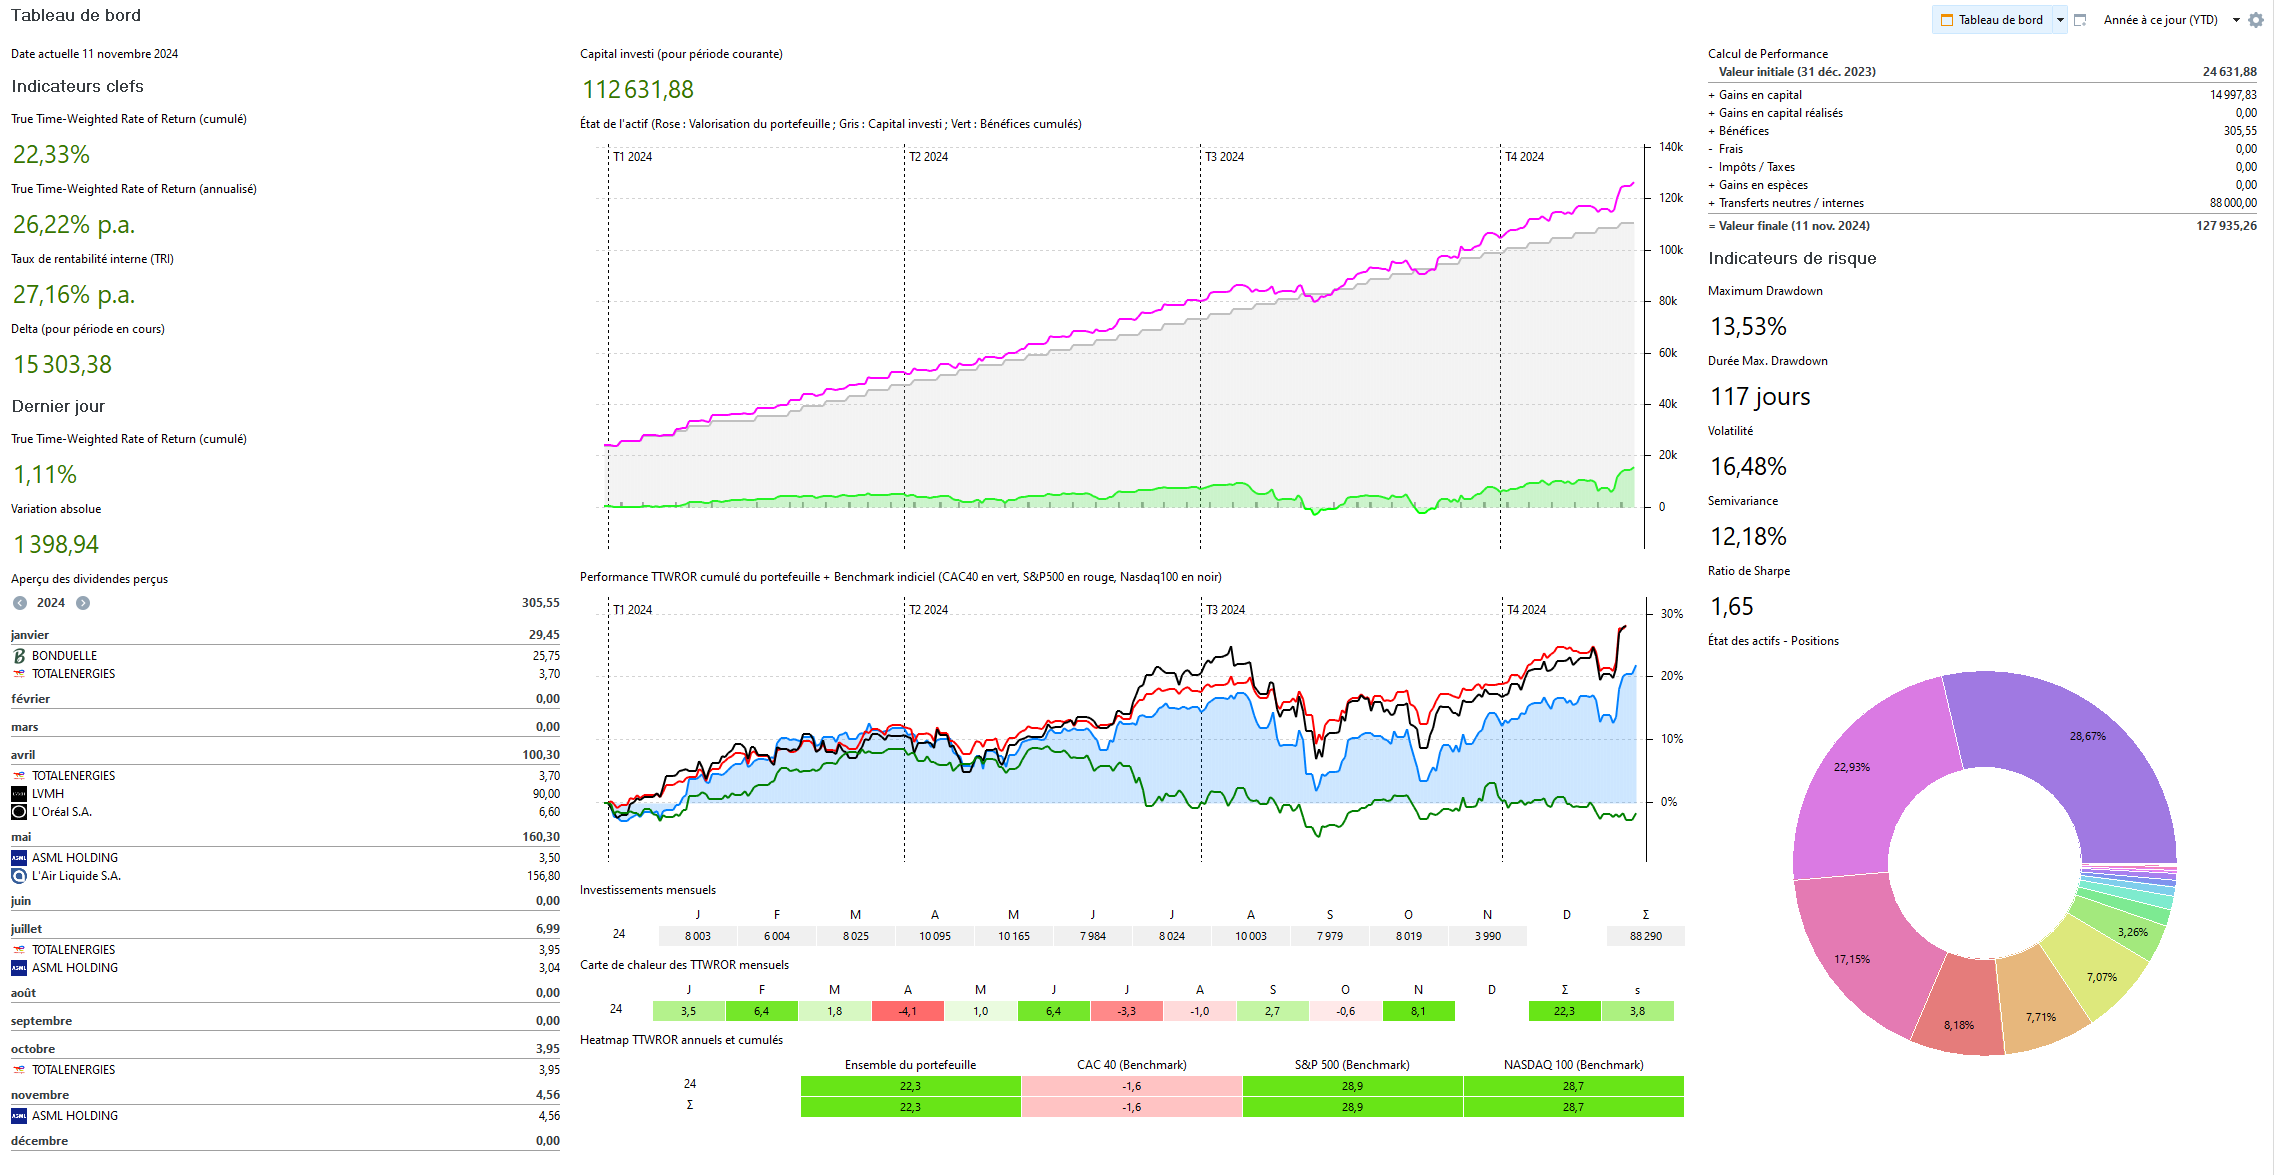Click the October 8 019 investment cell

[1408, 936]
